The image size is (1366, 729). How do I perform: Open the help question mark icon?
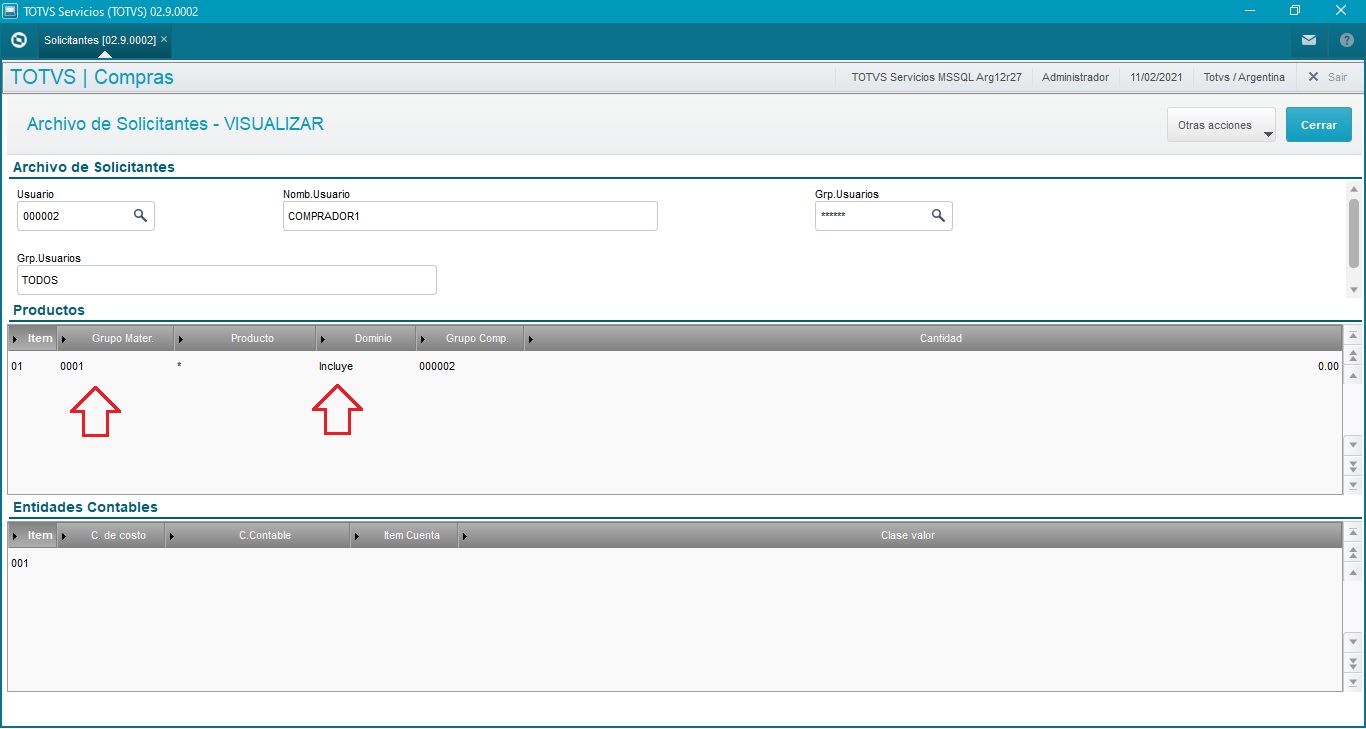tap(1346, 40)
